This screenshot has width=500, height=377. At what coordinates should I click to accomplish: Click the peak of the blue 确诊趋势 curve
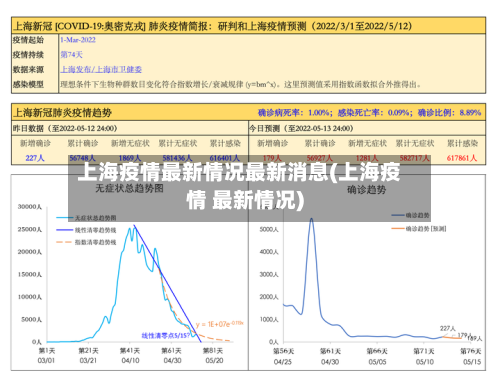pyautogui.click(x=311, y=219)
